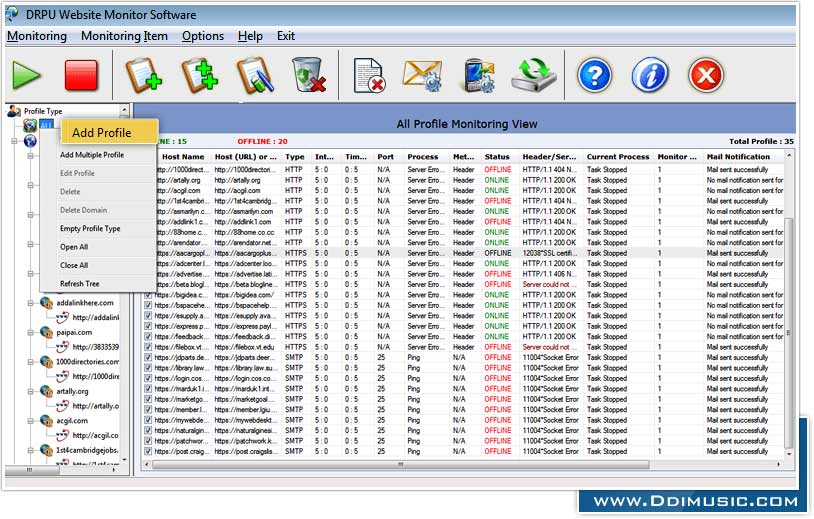
Task: Open the Options menu
Action: click(203, 36)
